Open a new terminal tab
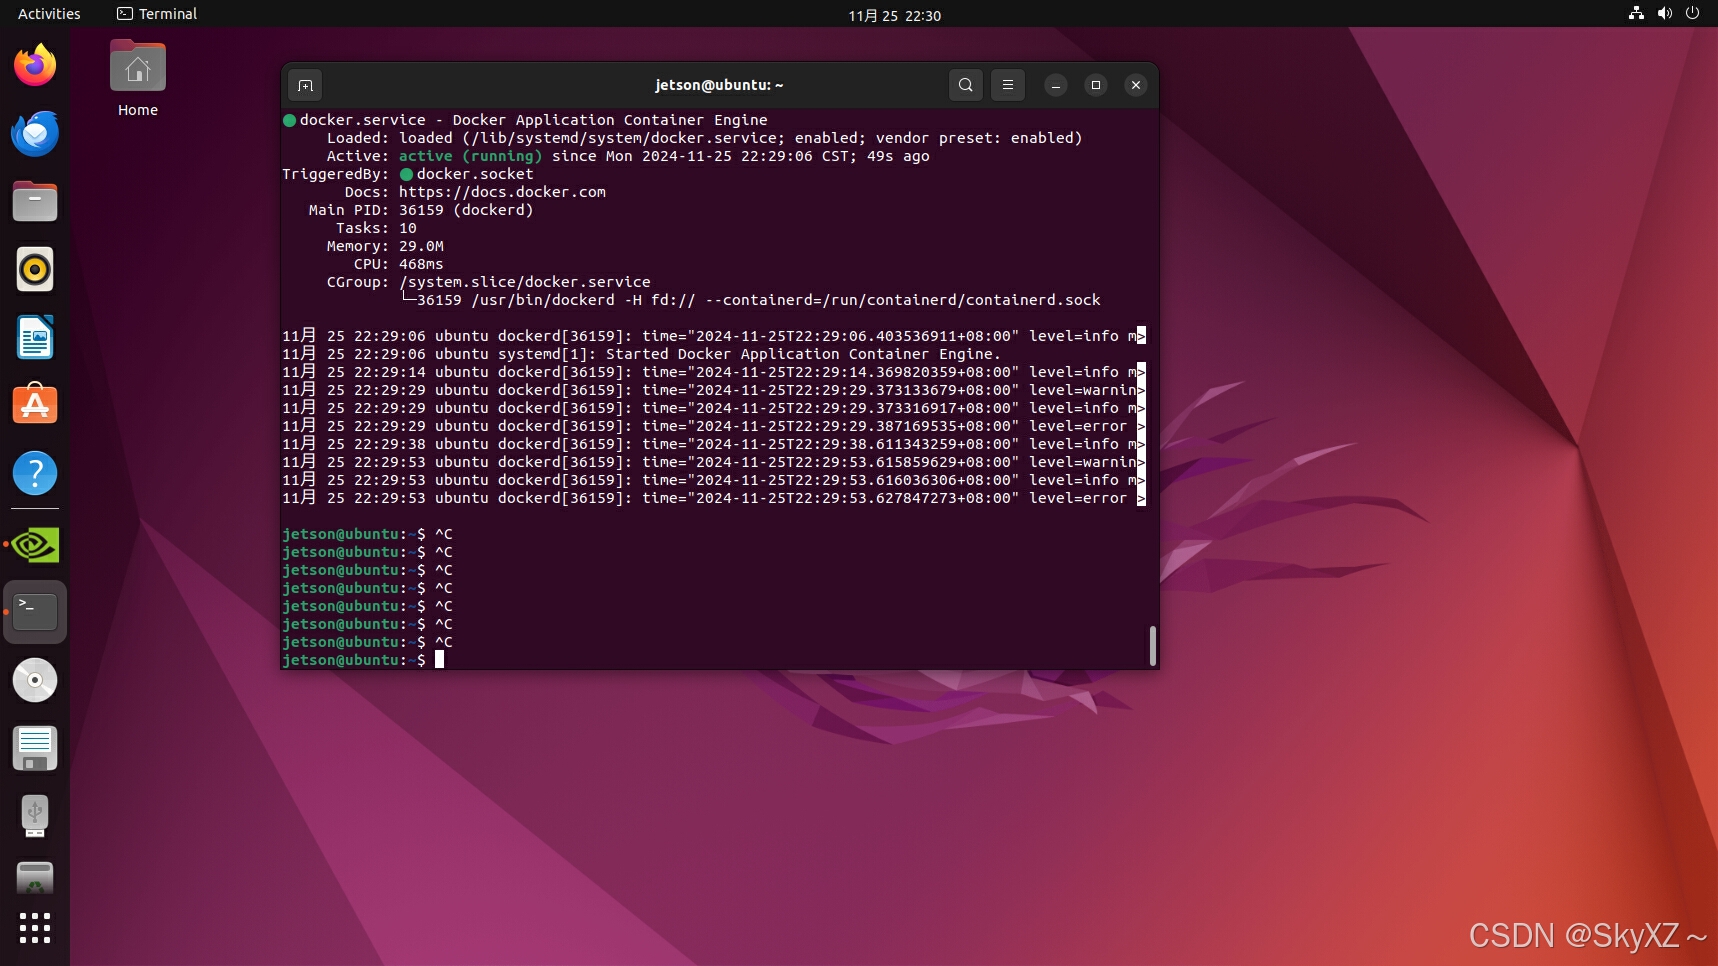The image size is (1718, 966). (x=306, y=85)
